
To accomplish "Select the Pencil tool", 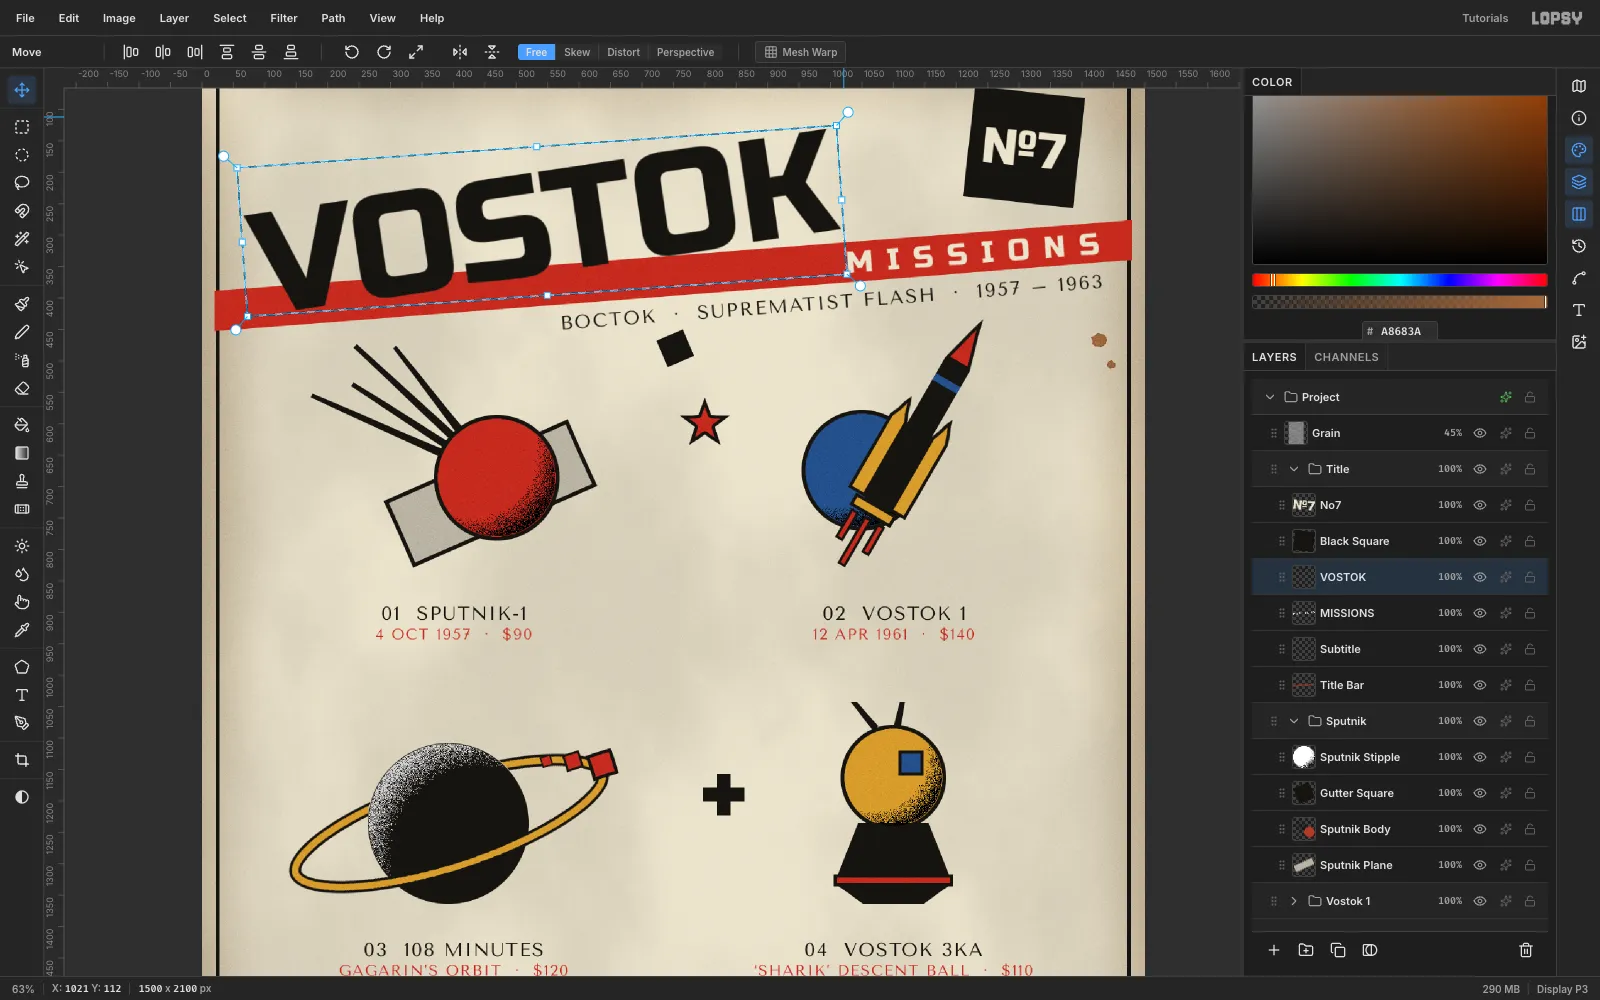I will (22, 332).
